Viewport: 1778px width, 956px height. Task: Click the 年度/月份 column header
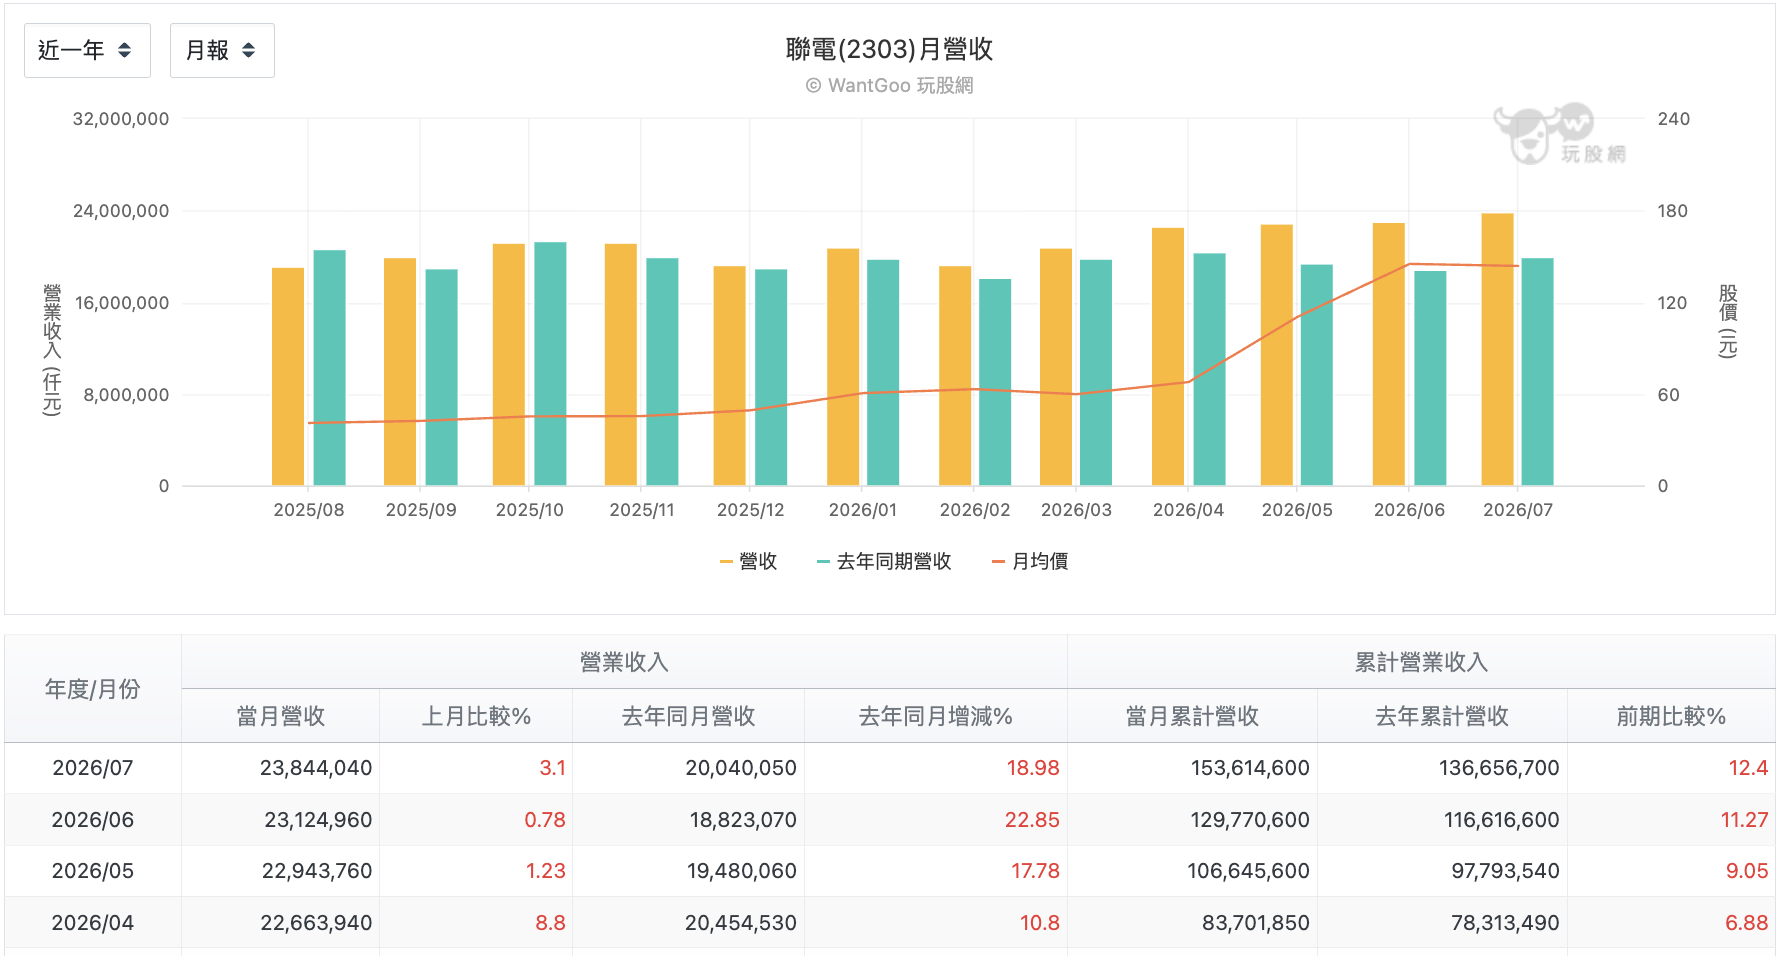(x=93, y=689)
